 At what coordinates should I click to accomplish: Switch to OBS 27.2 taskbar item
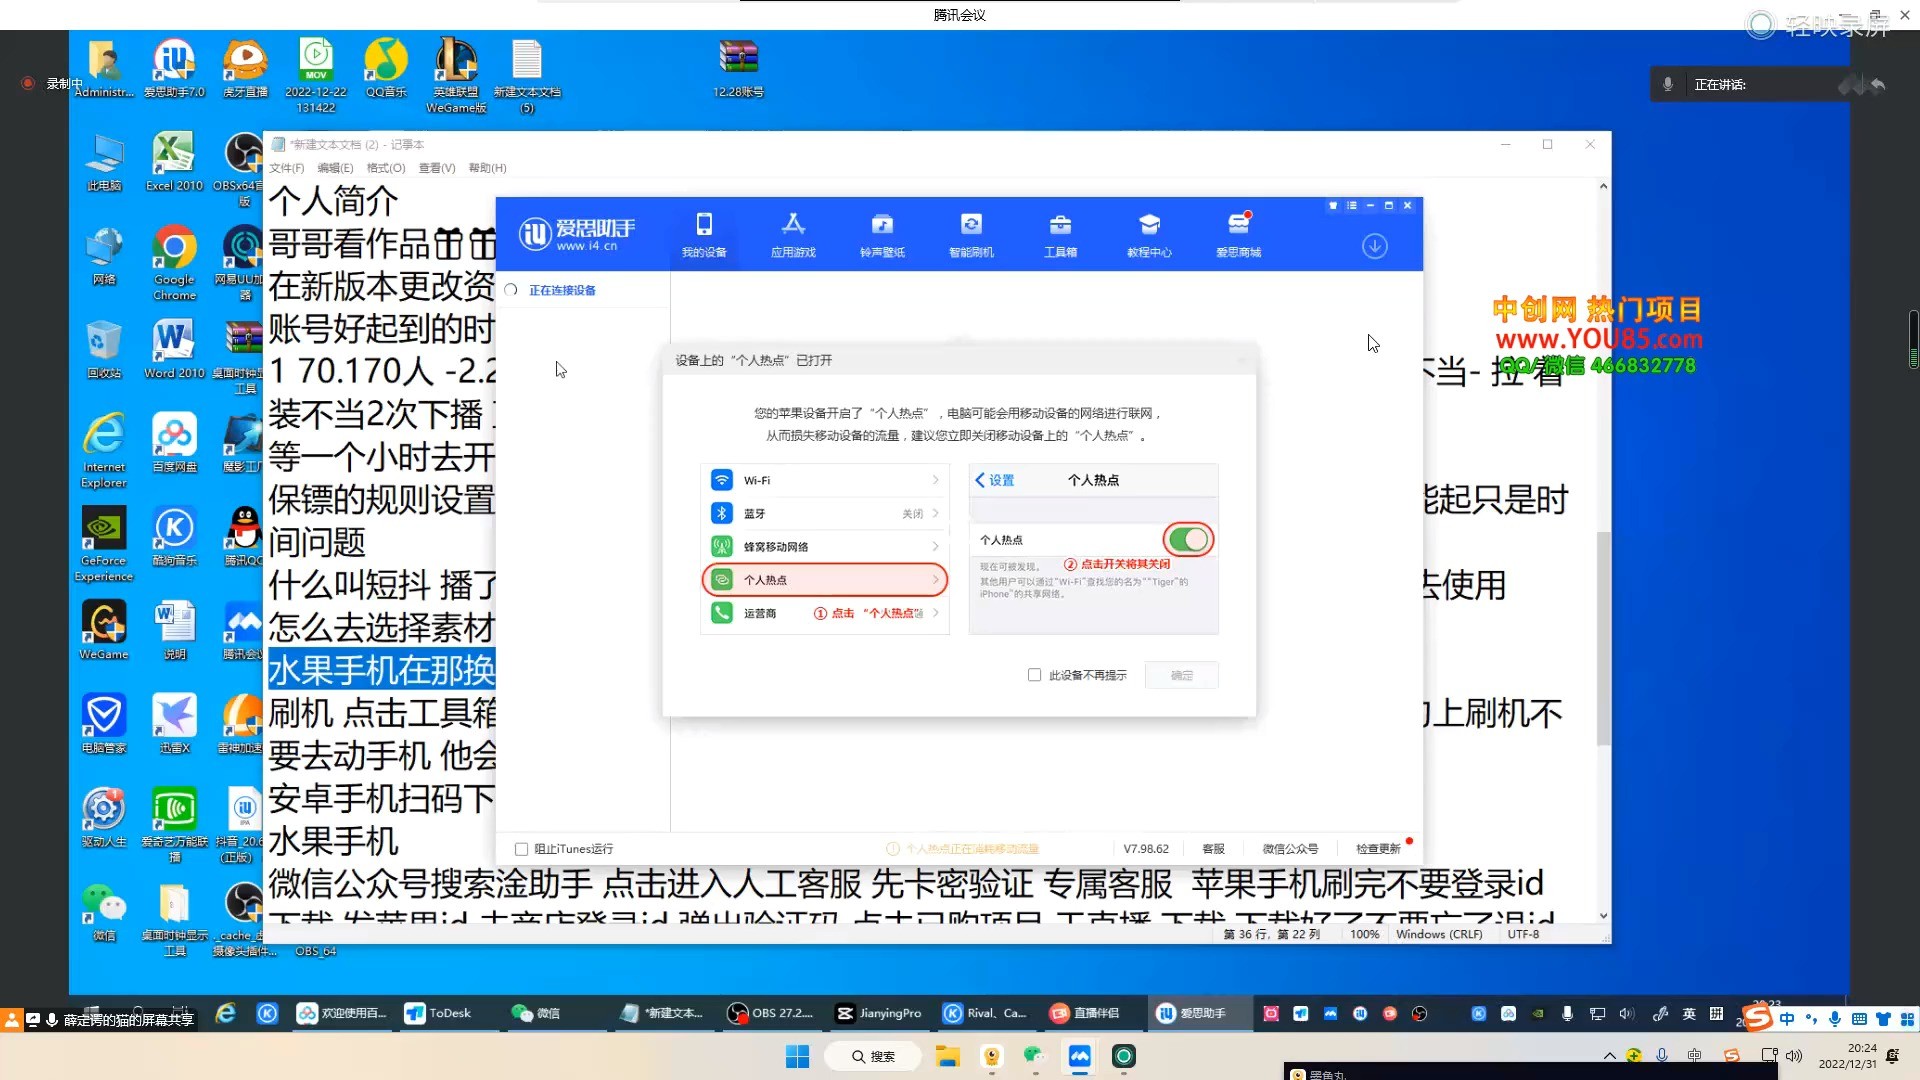770,1013
